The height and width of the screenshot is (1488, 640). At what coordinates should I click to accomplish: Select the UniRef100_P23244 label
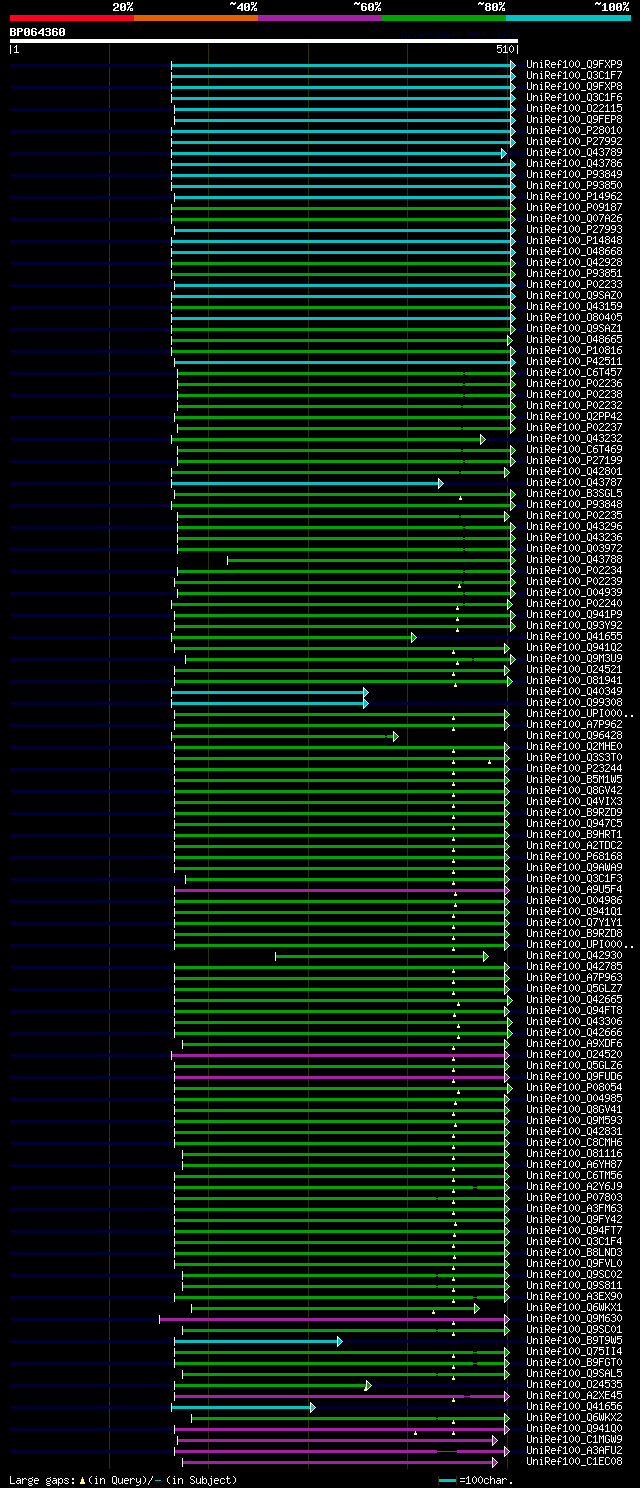574,769
